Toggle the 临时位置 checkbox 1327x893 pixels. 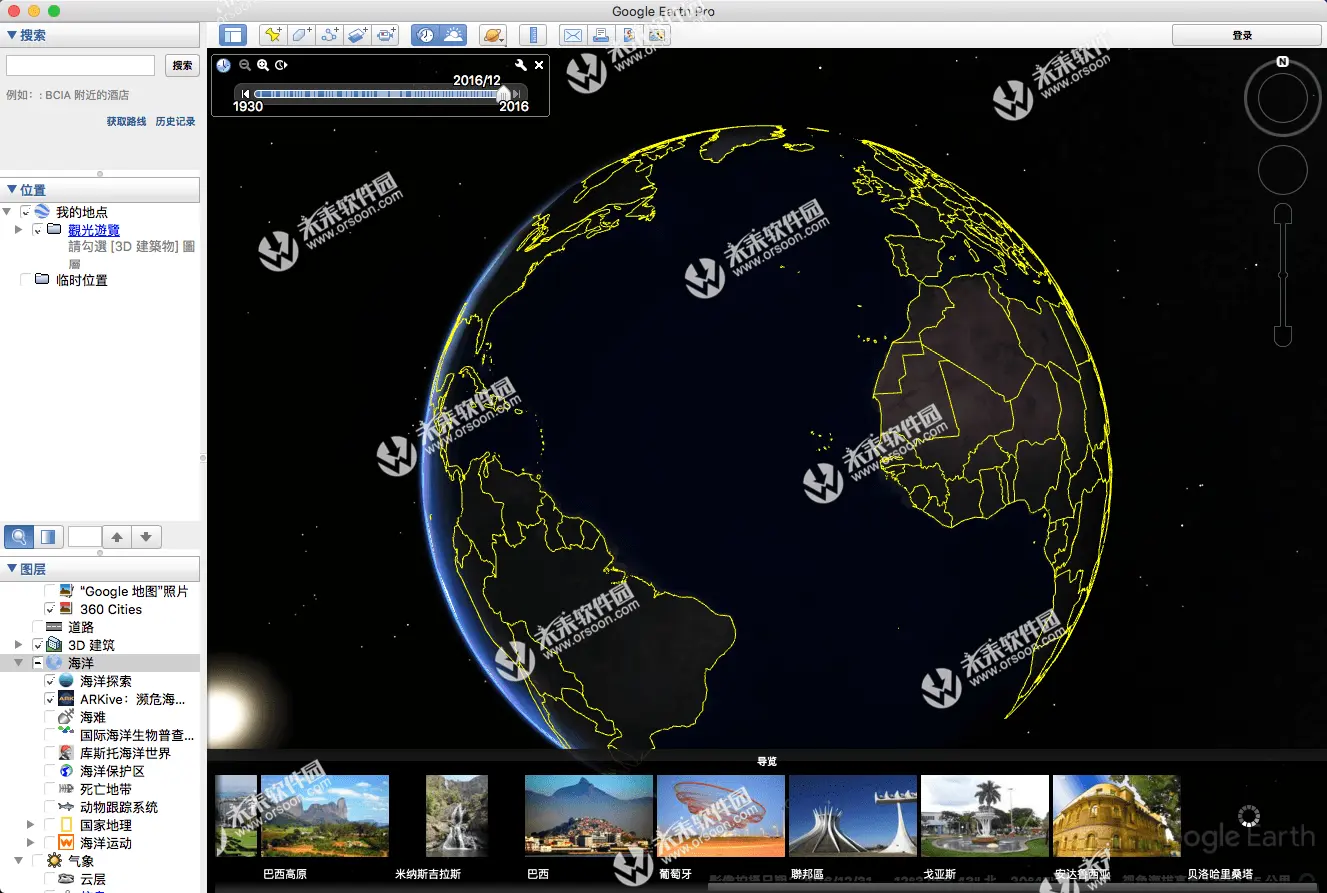[x=26, y=280]
